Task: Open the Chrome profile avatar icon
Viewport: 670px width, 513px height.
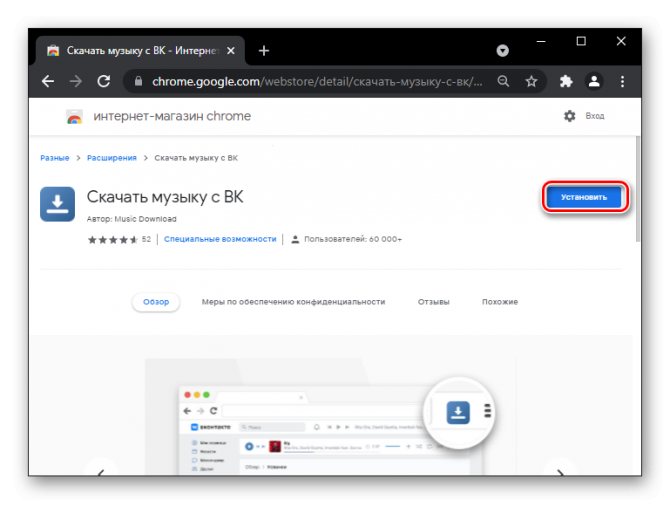Action: click(x=594, y=81)
